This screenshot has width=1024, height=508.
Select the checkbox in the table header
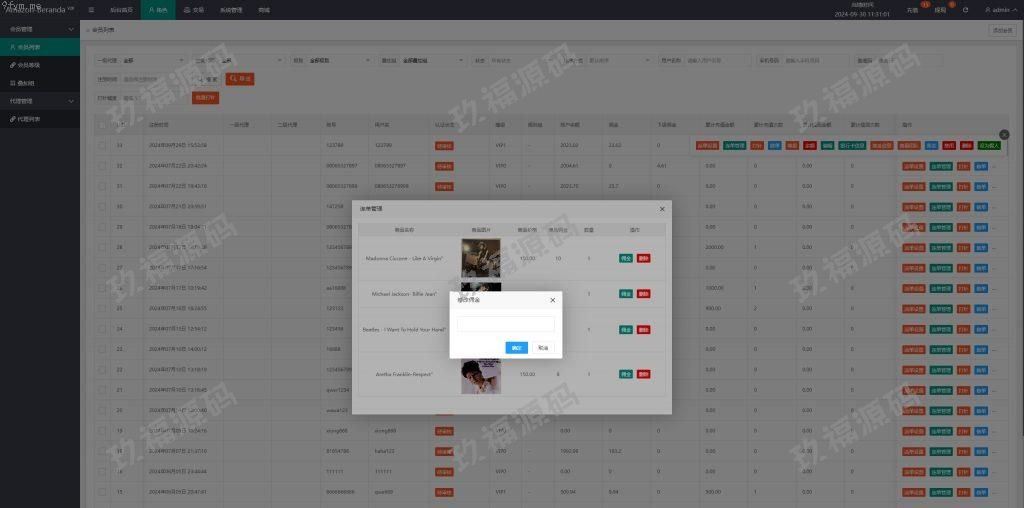(x=102, y=125)
